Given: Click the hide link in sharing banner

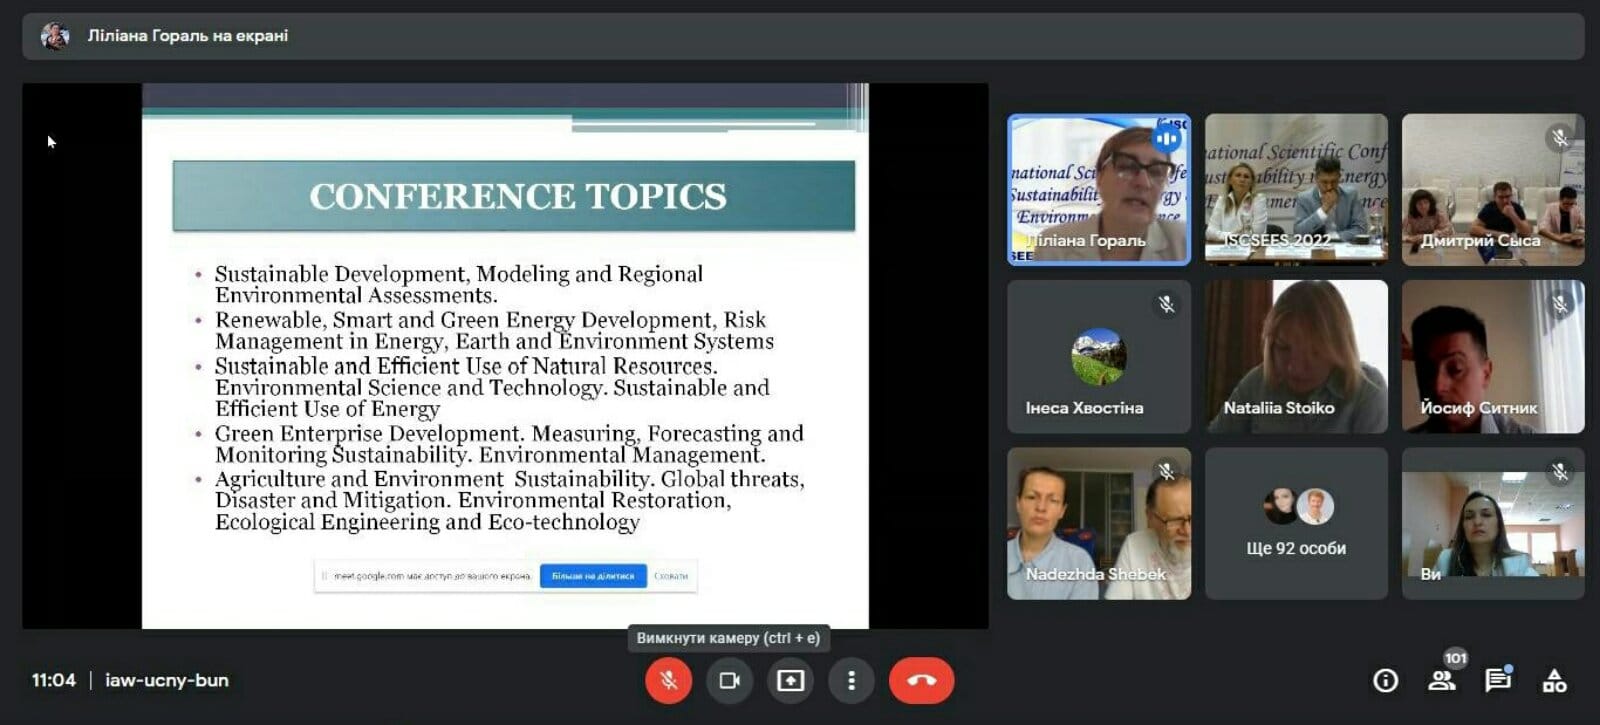Looking at the screenshot, I should (x=671, y=576).
